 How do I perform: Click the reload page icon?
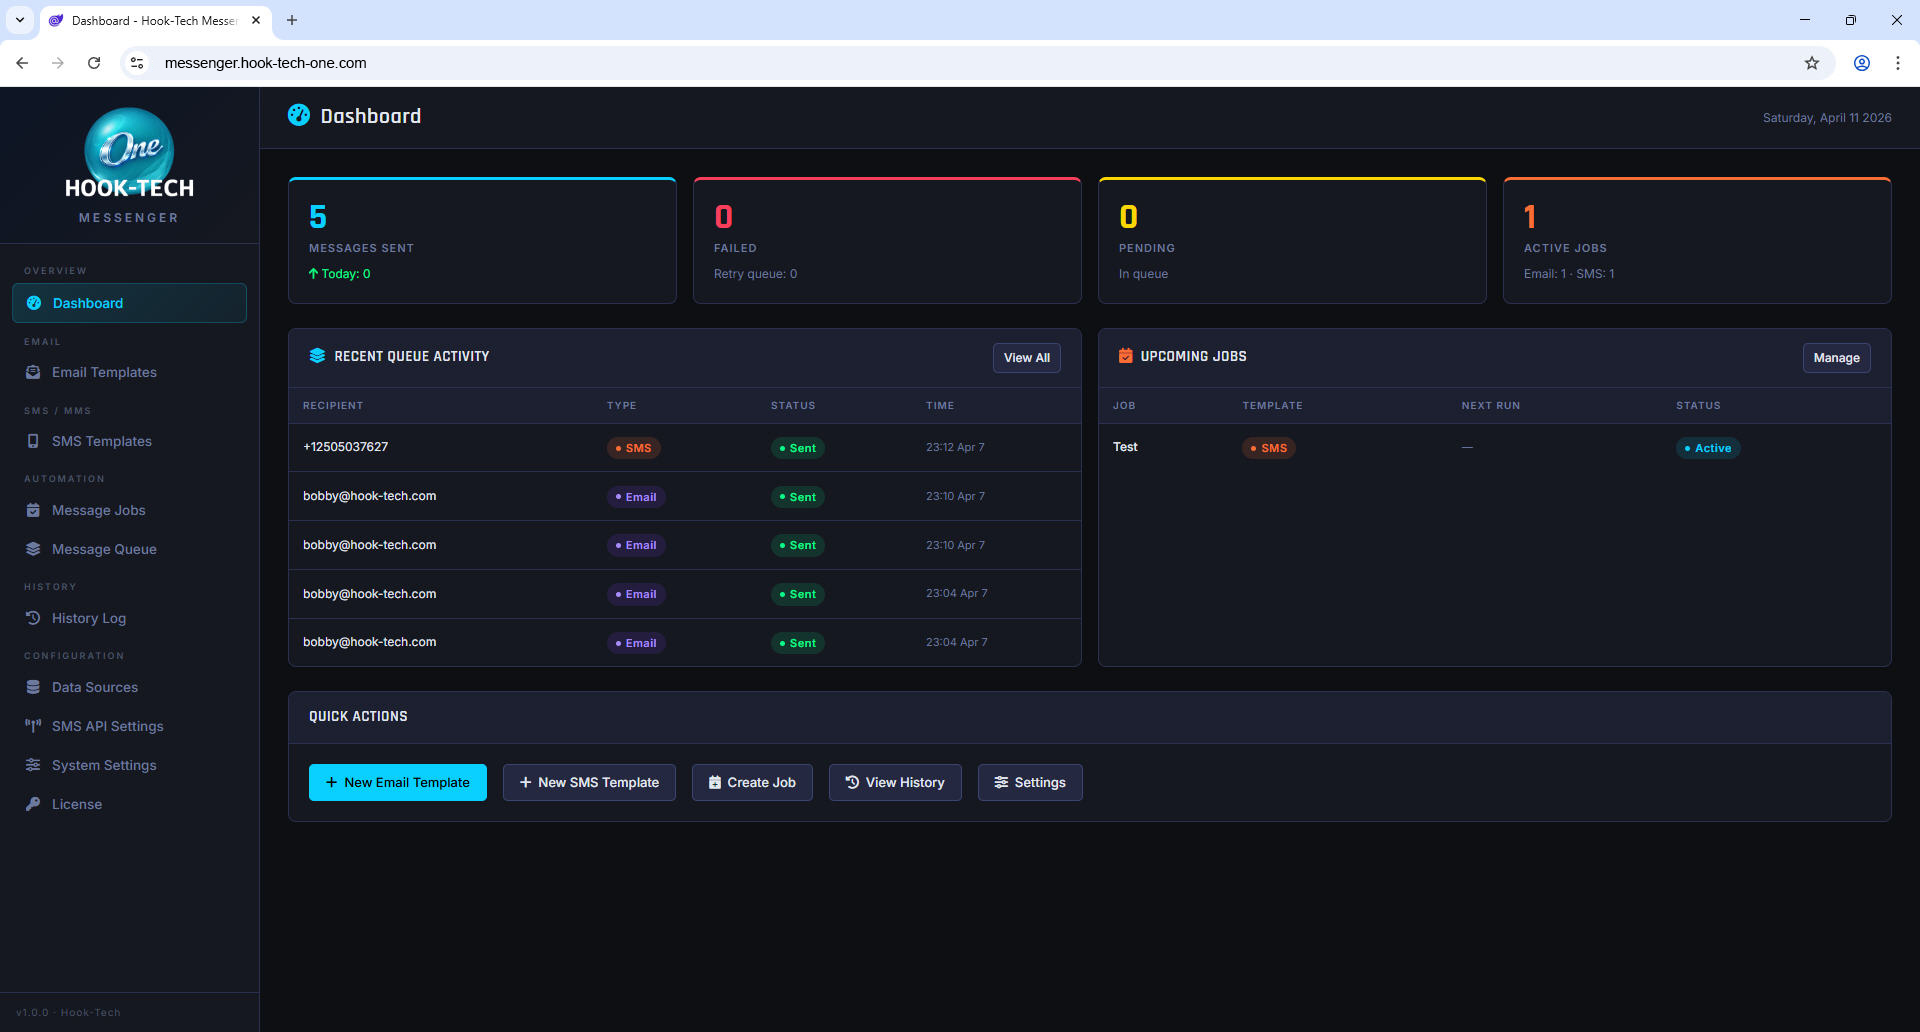coord(93,62)
